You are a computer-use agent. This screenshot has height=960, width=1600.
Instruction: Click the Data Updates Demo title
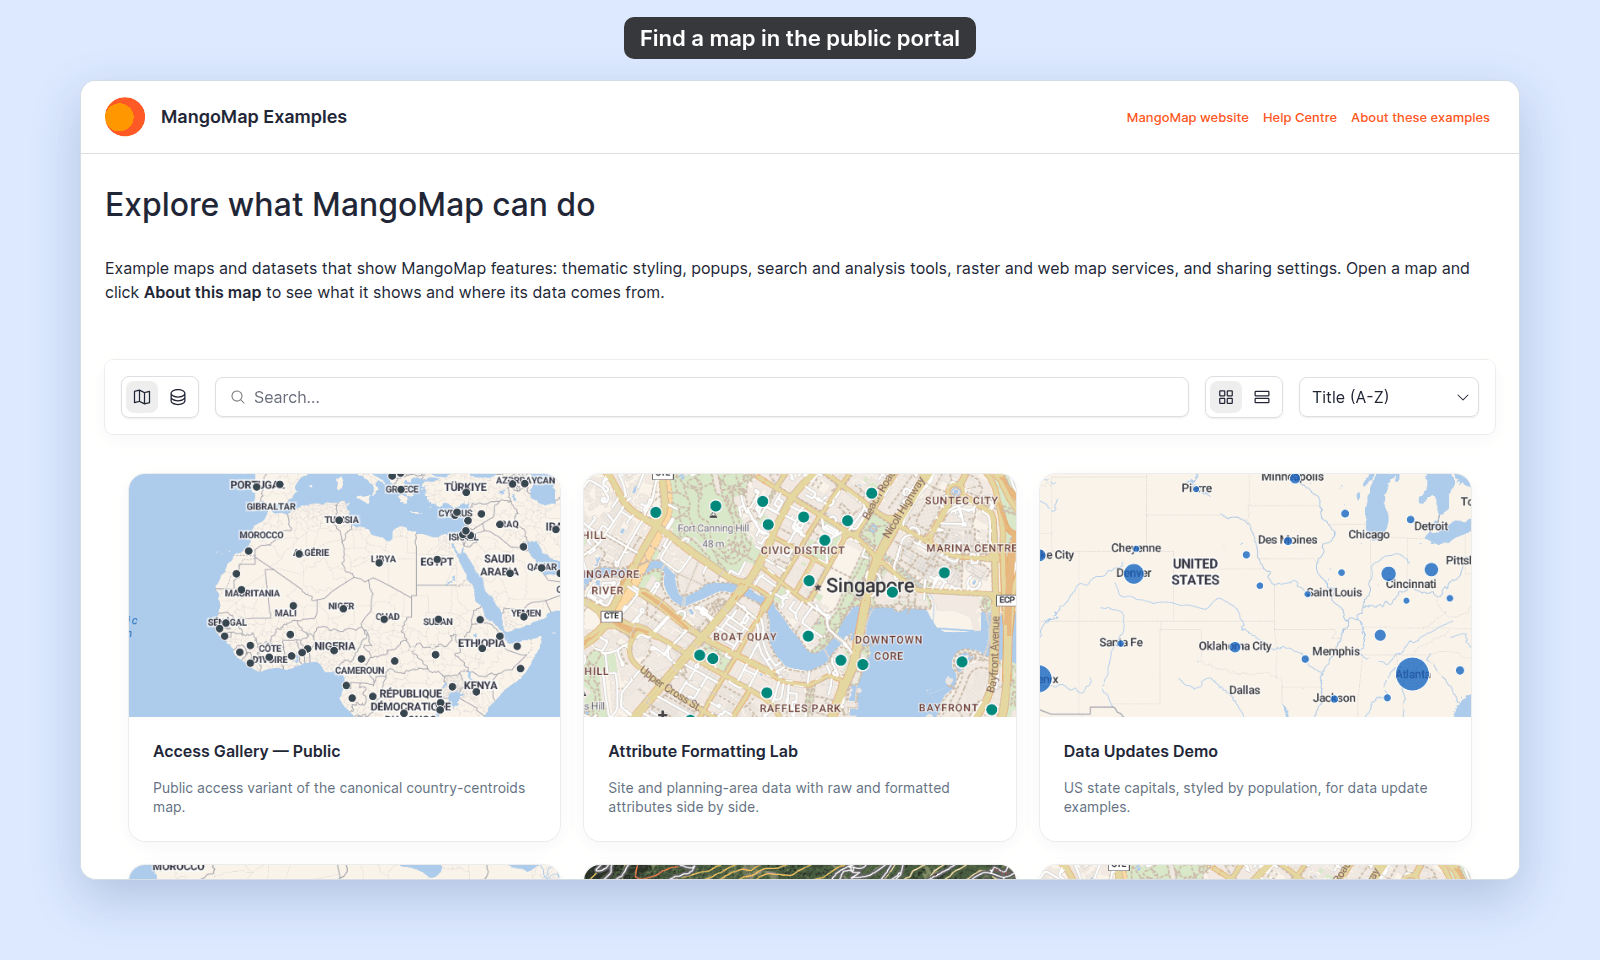[1141, 751]
